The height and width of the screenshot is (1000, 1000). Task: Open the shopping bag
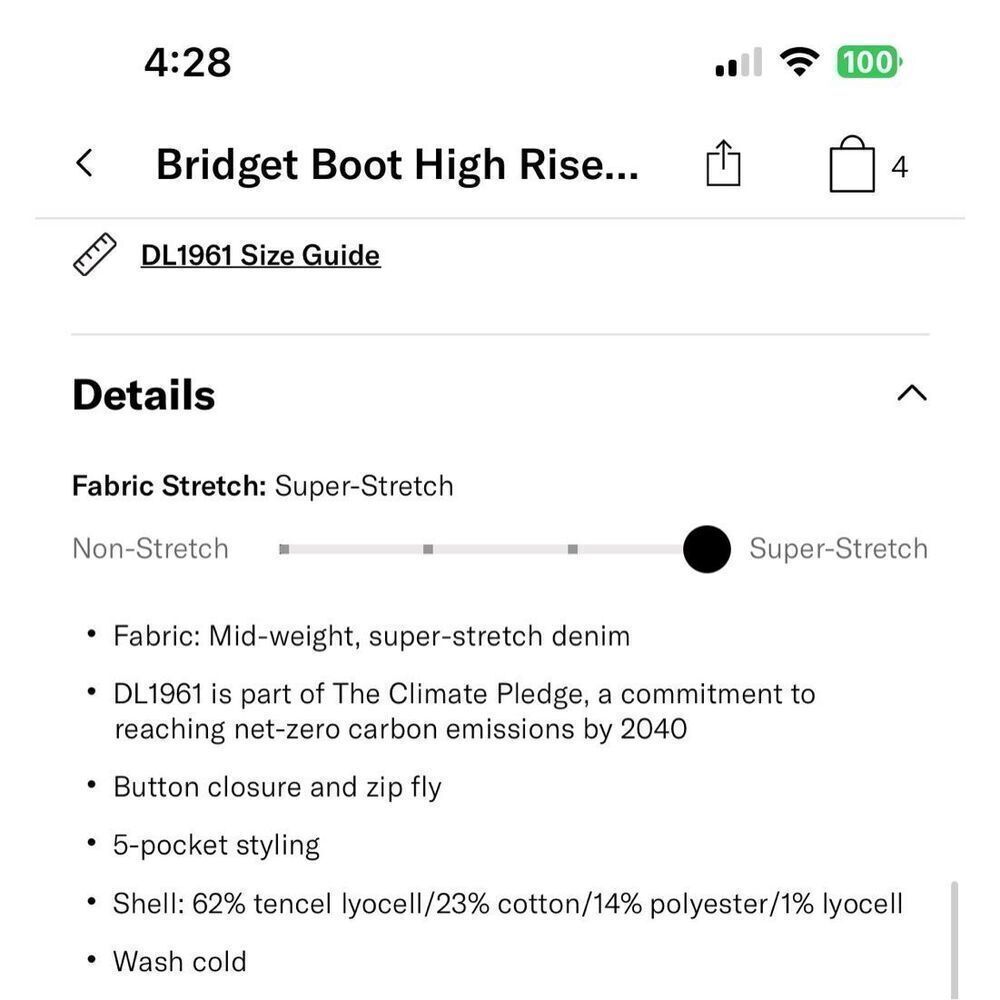tap(851, 163)
